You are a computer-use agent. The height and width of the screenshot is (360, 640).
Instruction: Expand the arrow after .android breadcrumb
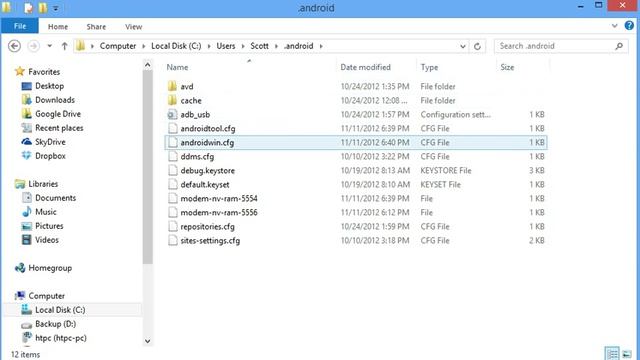coord(321,46)
